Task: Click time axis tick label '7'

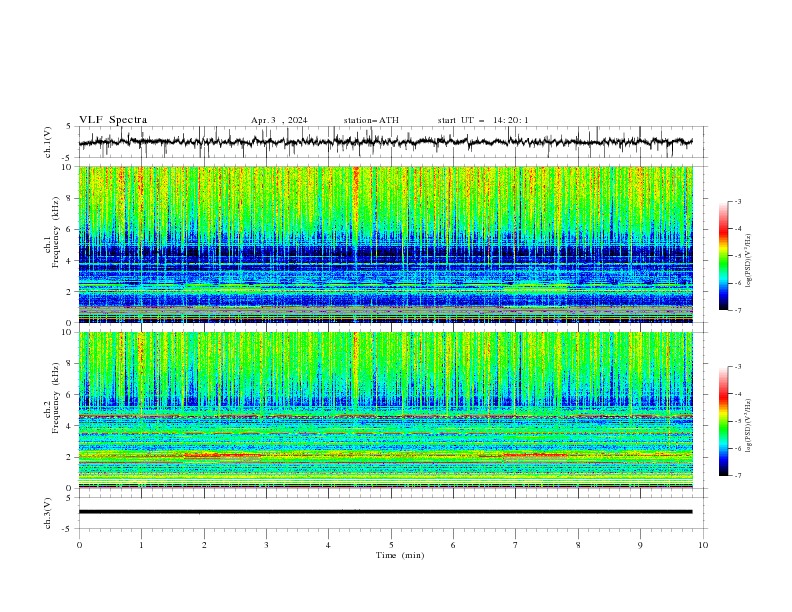Action: click(x=515, y=545)
